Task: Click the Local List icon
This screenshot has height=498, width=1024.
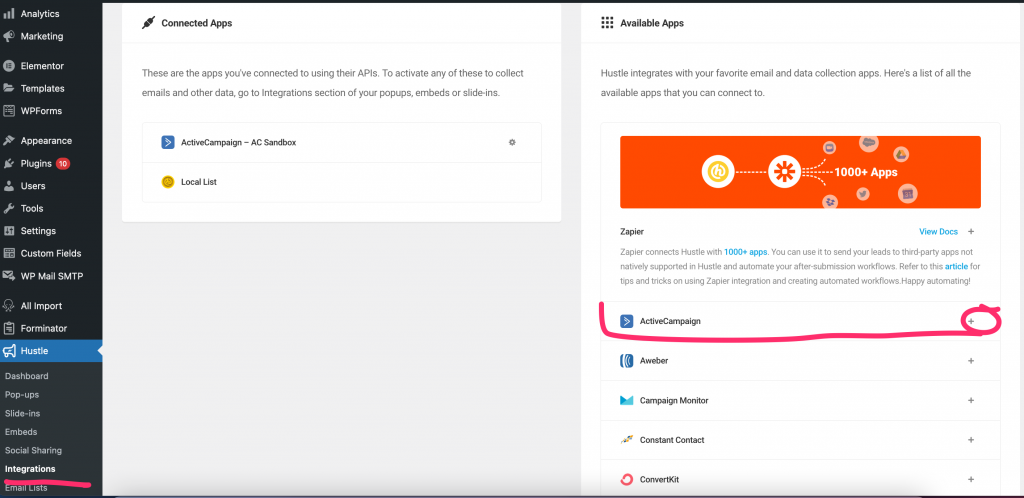Action: click(168, 182)
